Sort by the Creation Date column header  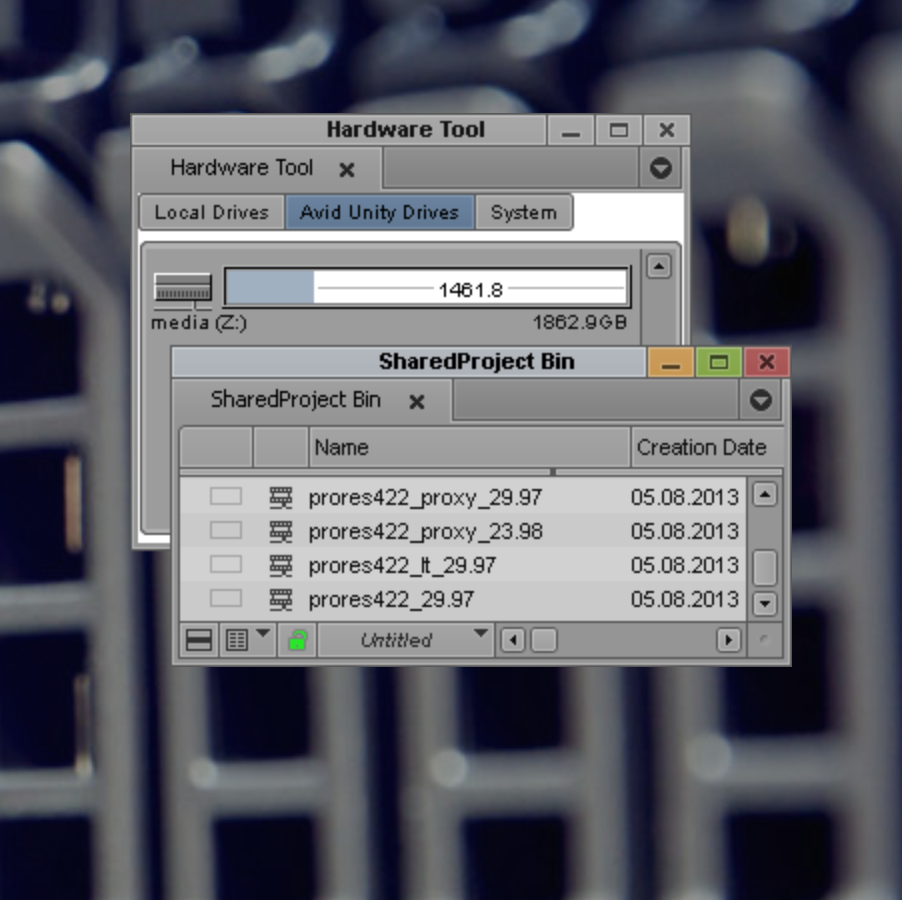point(703,447)
